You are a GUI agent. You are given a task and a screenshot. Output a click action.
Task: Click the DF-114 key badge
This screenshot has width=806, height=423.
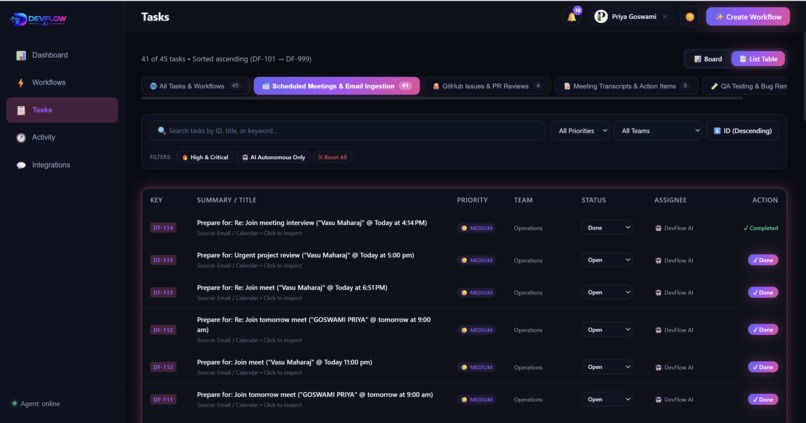tap(163, 228)
